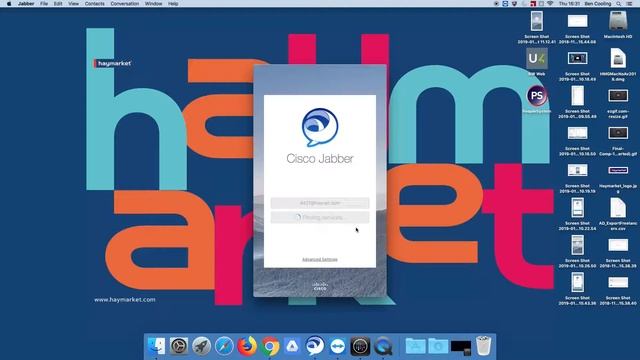Open Google Drive icon in dock
The image size is (640, 360).
click(x=292, y=346)
